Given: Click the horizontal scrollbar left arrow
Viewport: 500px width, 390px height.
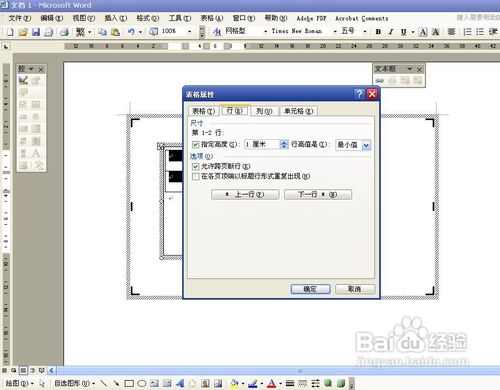Looking at the screenshot, I should point(52,370).
